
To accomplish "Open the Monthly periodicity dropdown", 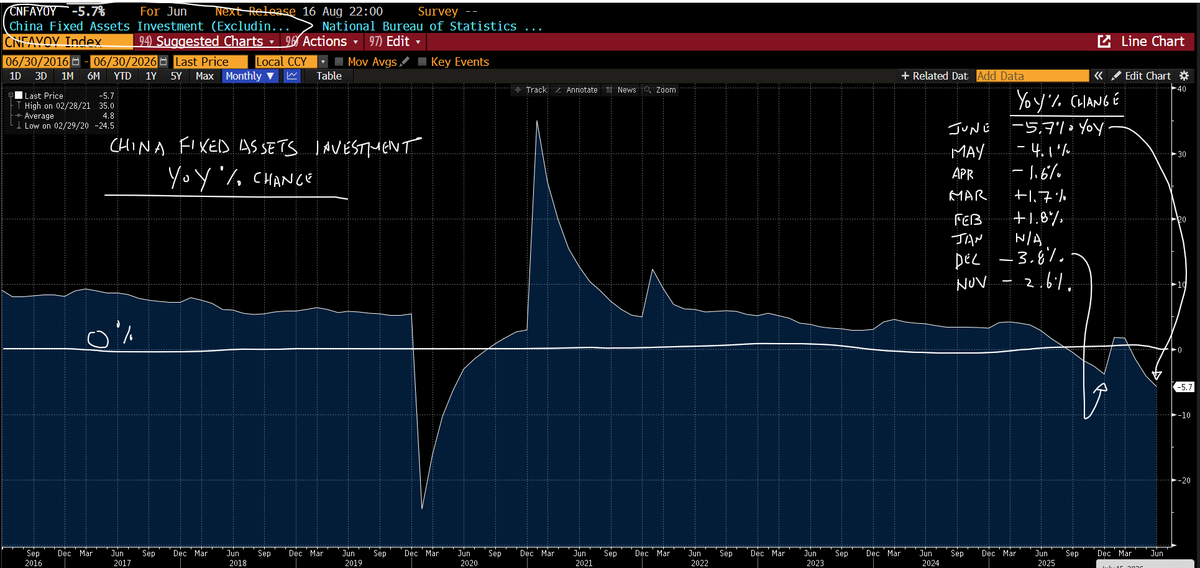I will (251, 76).
